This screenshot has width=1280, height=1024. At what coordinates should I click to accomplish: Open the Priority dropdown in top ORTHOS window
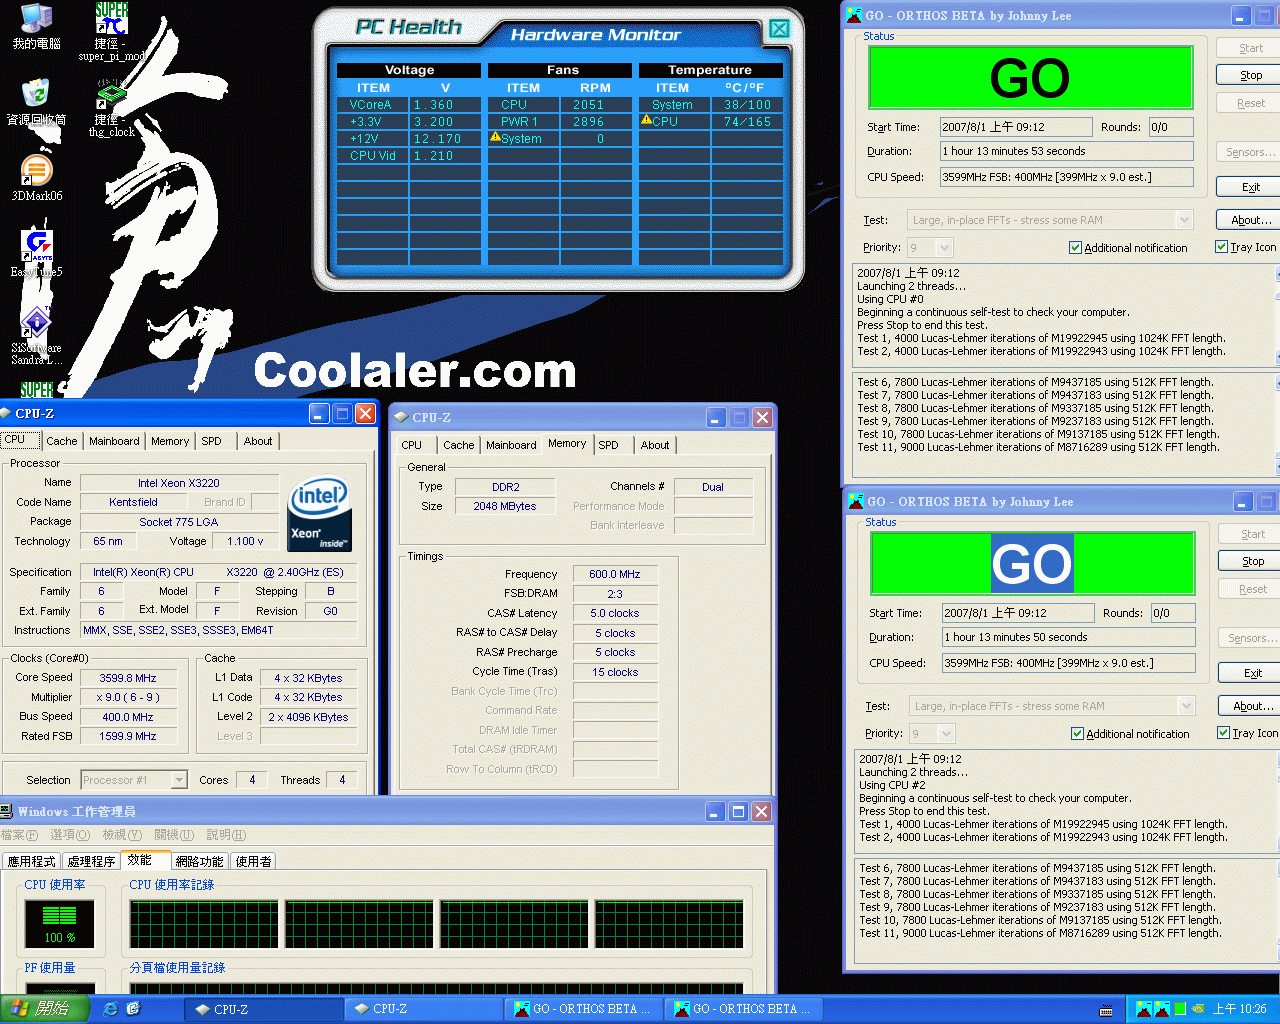pos(944,247)
